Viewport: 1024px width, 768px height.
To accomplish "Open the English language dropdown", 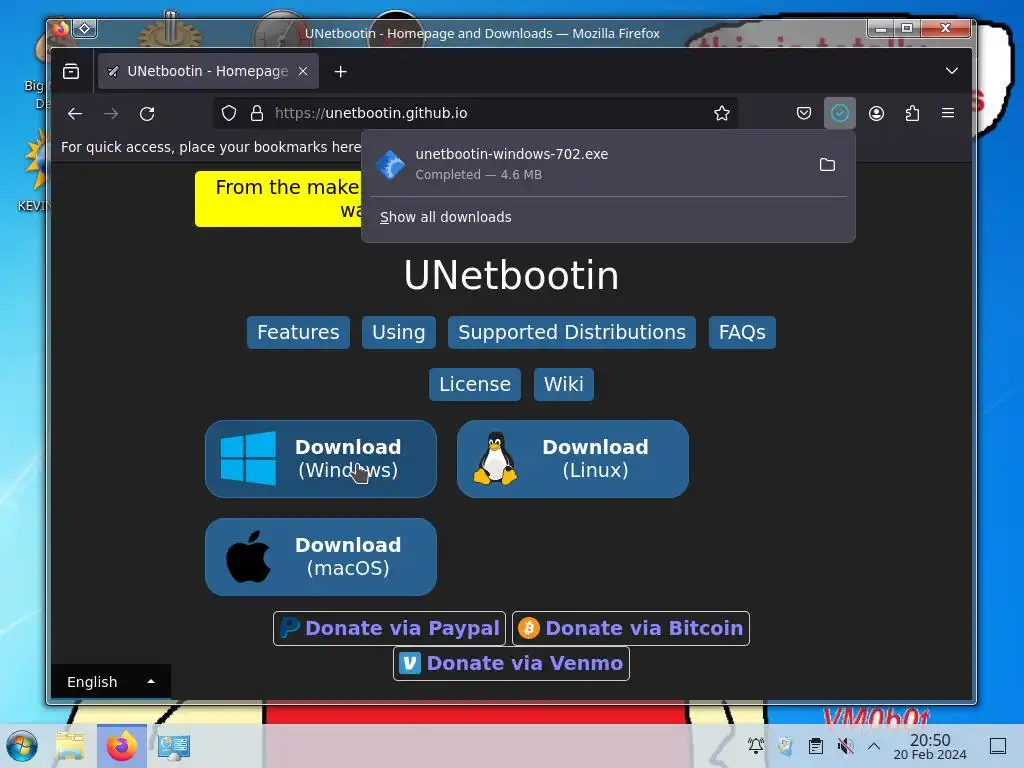I will (x=110, y=682).
